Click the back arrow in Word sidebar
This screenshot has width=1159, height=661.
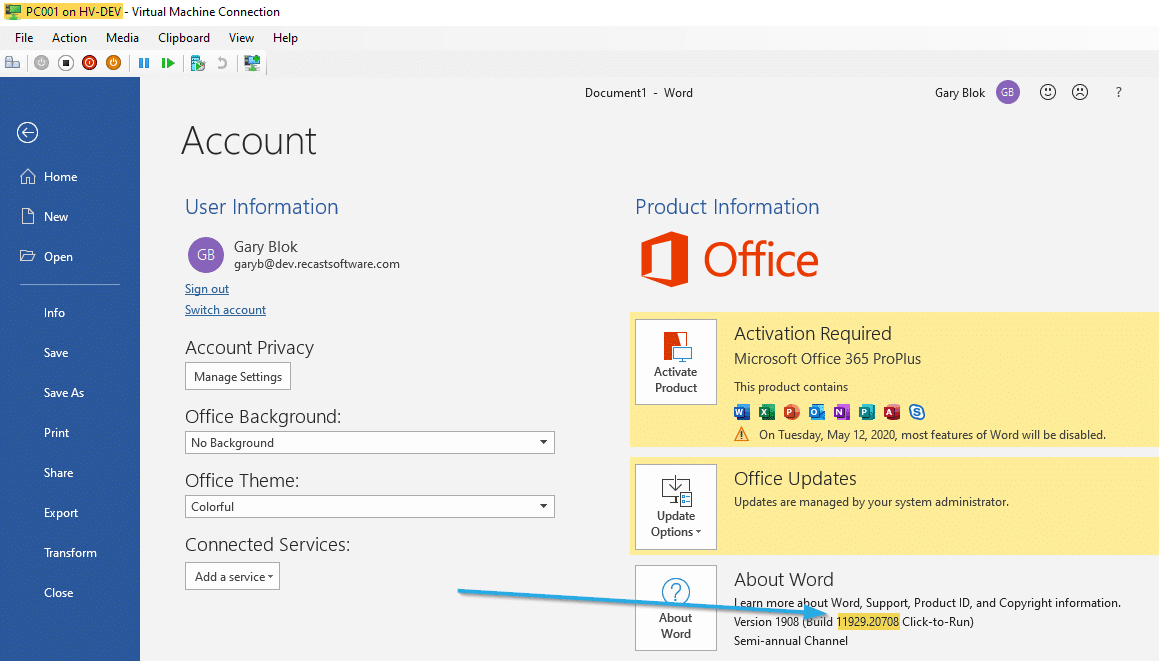click(27, 132)
